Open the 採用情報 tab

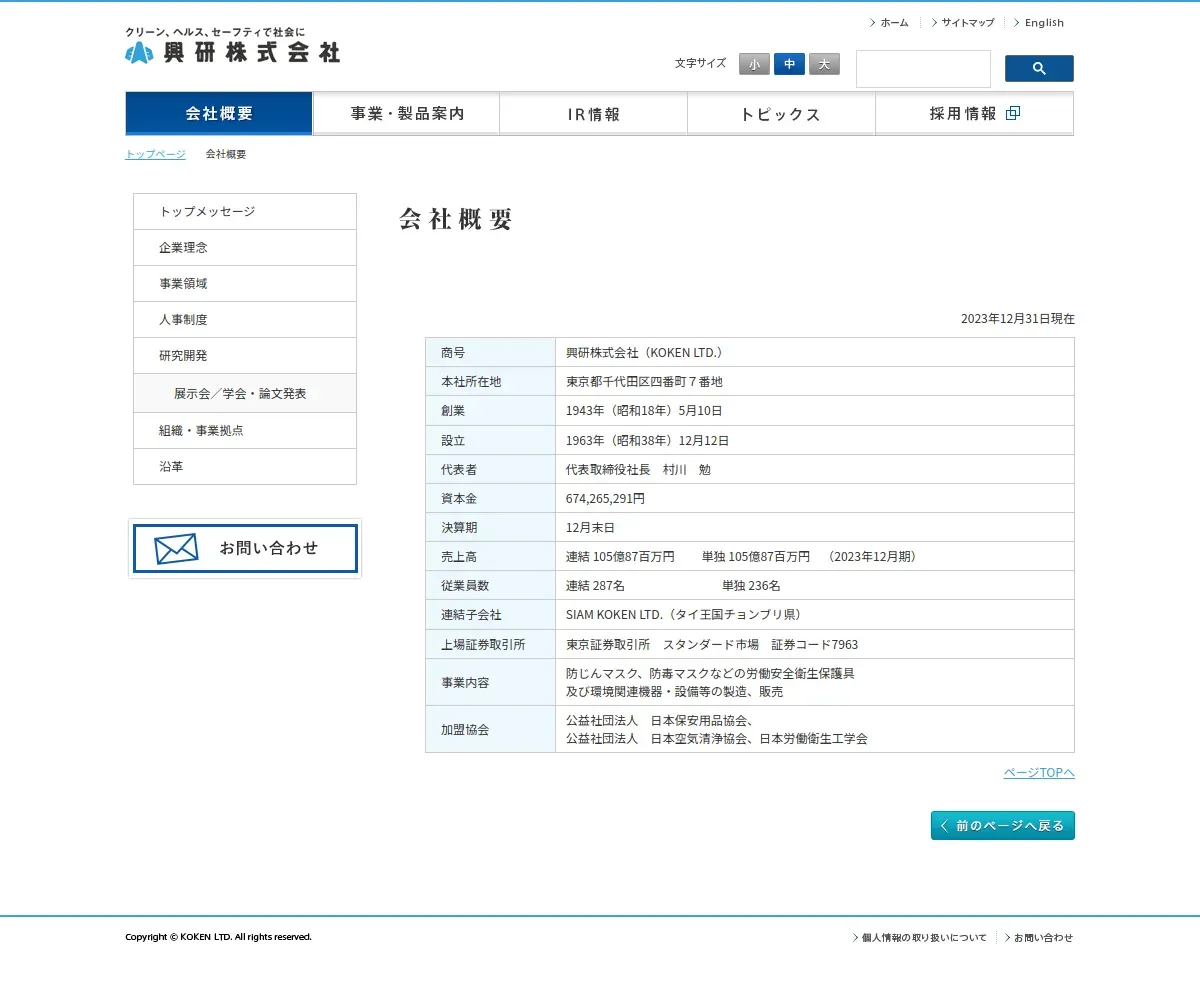tap(974, 113)
